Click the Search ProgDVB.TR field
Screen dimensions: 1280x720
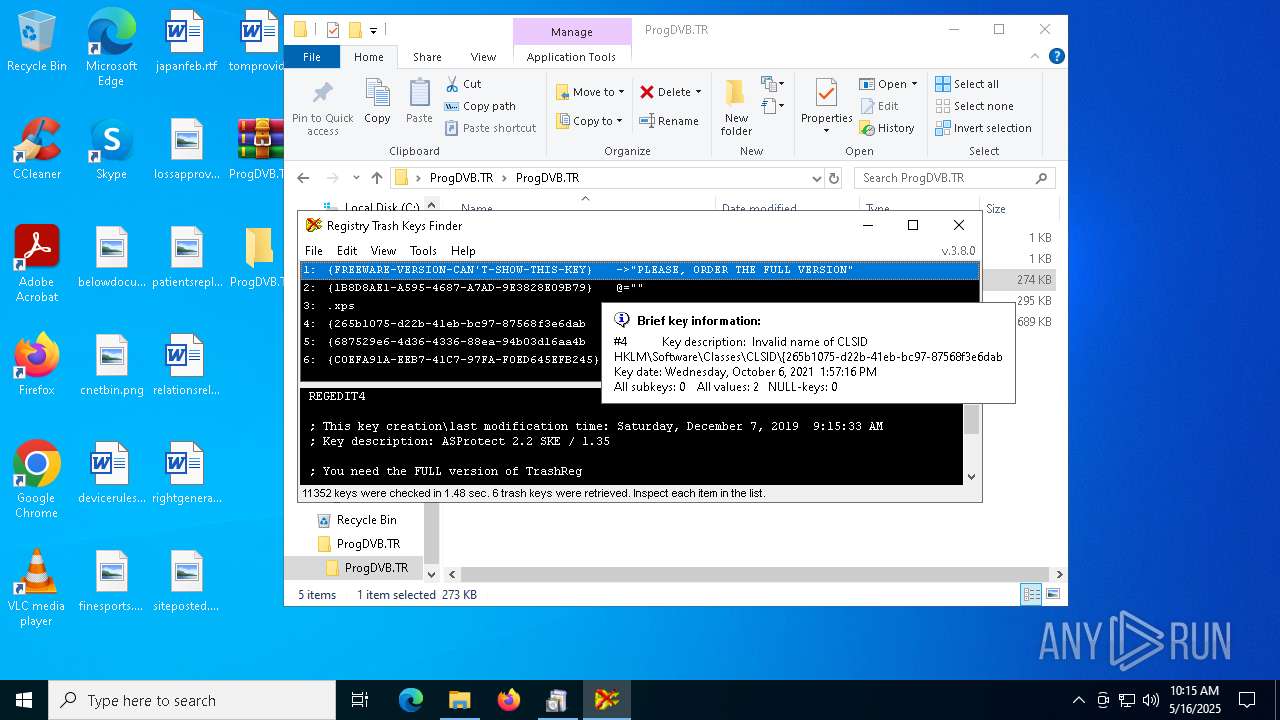[x=954, y=178]
